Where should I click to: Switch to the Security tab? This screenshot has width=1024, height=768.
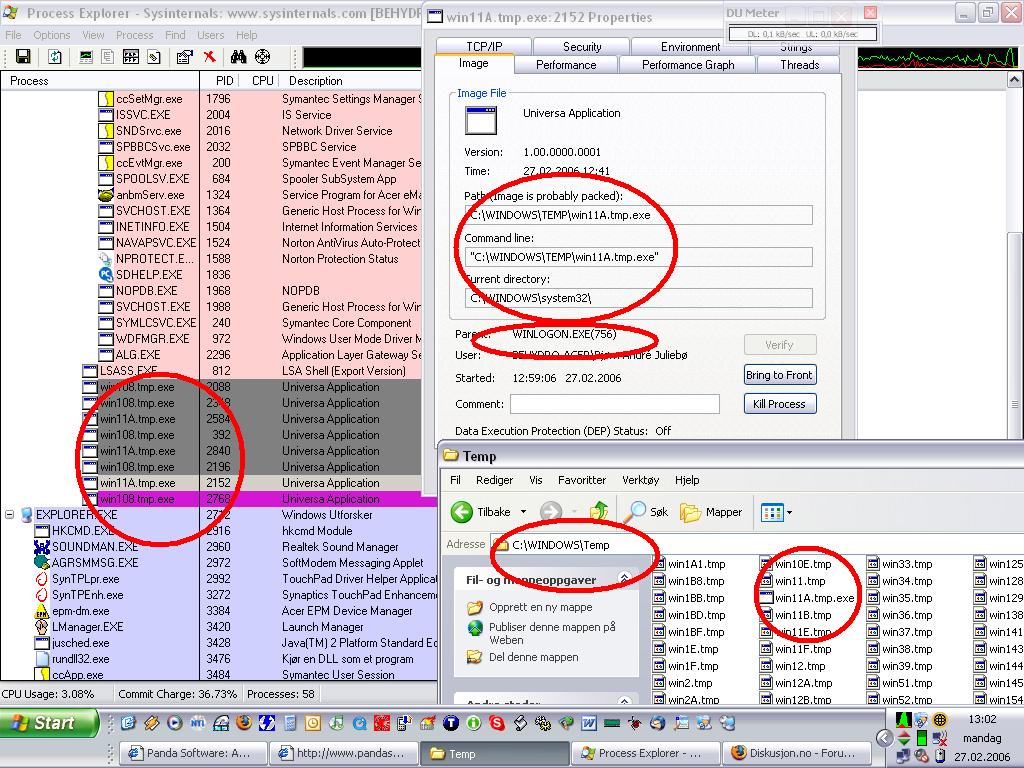582,46
